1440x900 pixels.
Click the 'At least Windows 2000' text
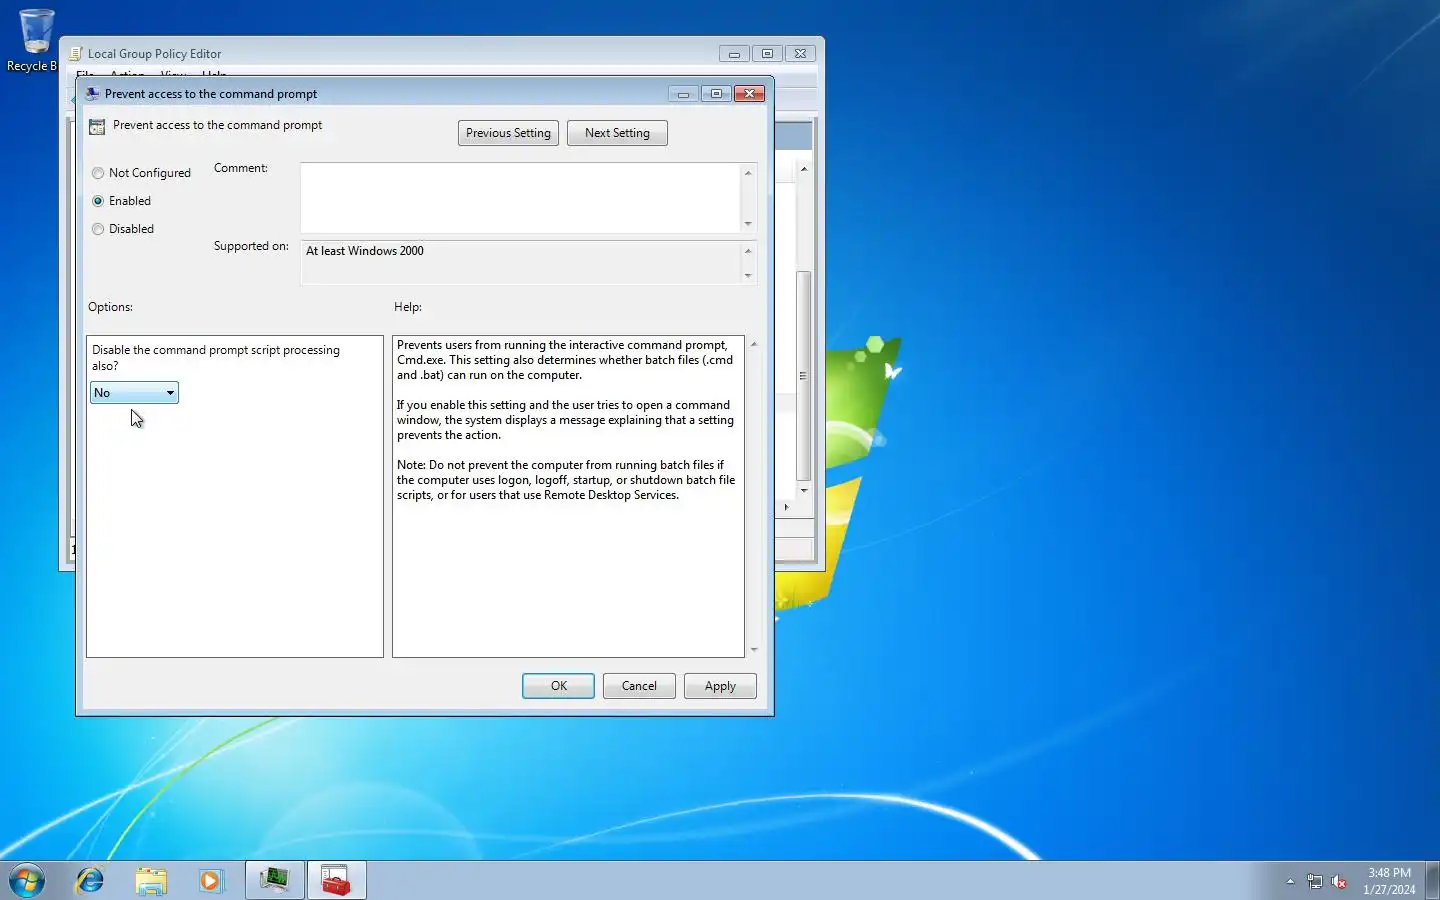[x=365, y=251]
